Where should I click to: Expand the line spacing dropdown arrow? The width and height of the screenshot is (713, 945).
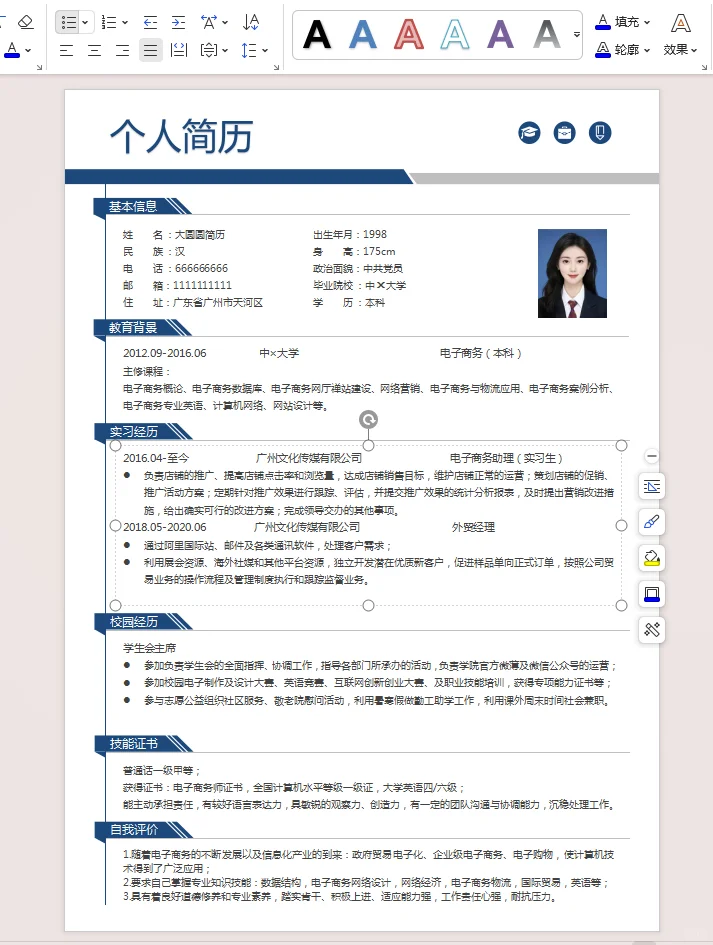(265, 50)
